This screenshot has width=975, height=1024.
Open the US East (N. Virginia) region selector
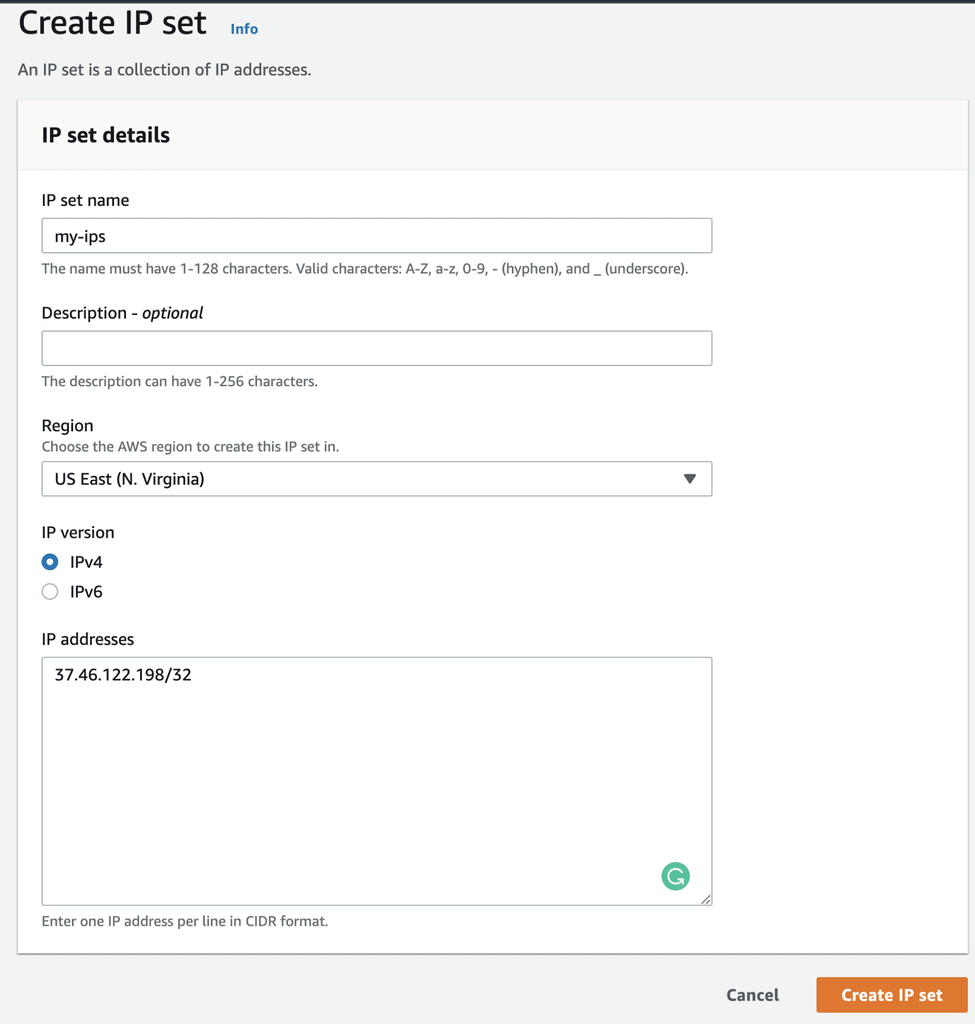point(376,479)
